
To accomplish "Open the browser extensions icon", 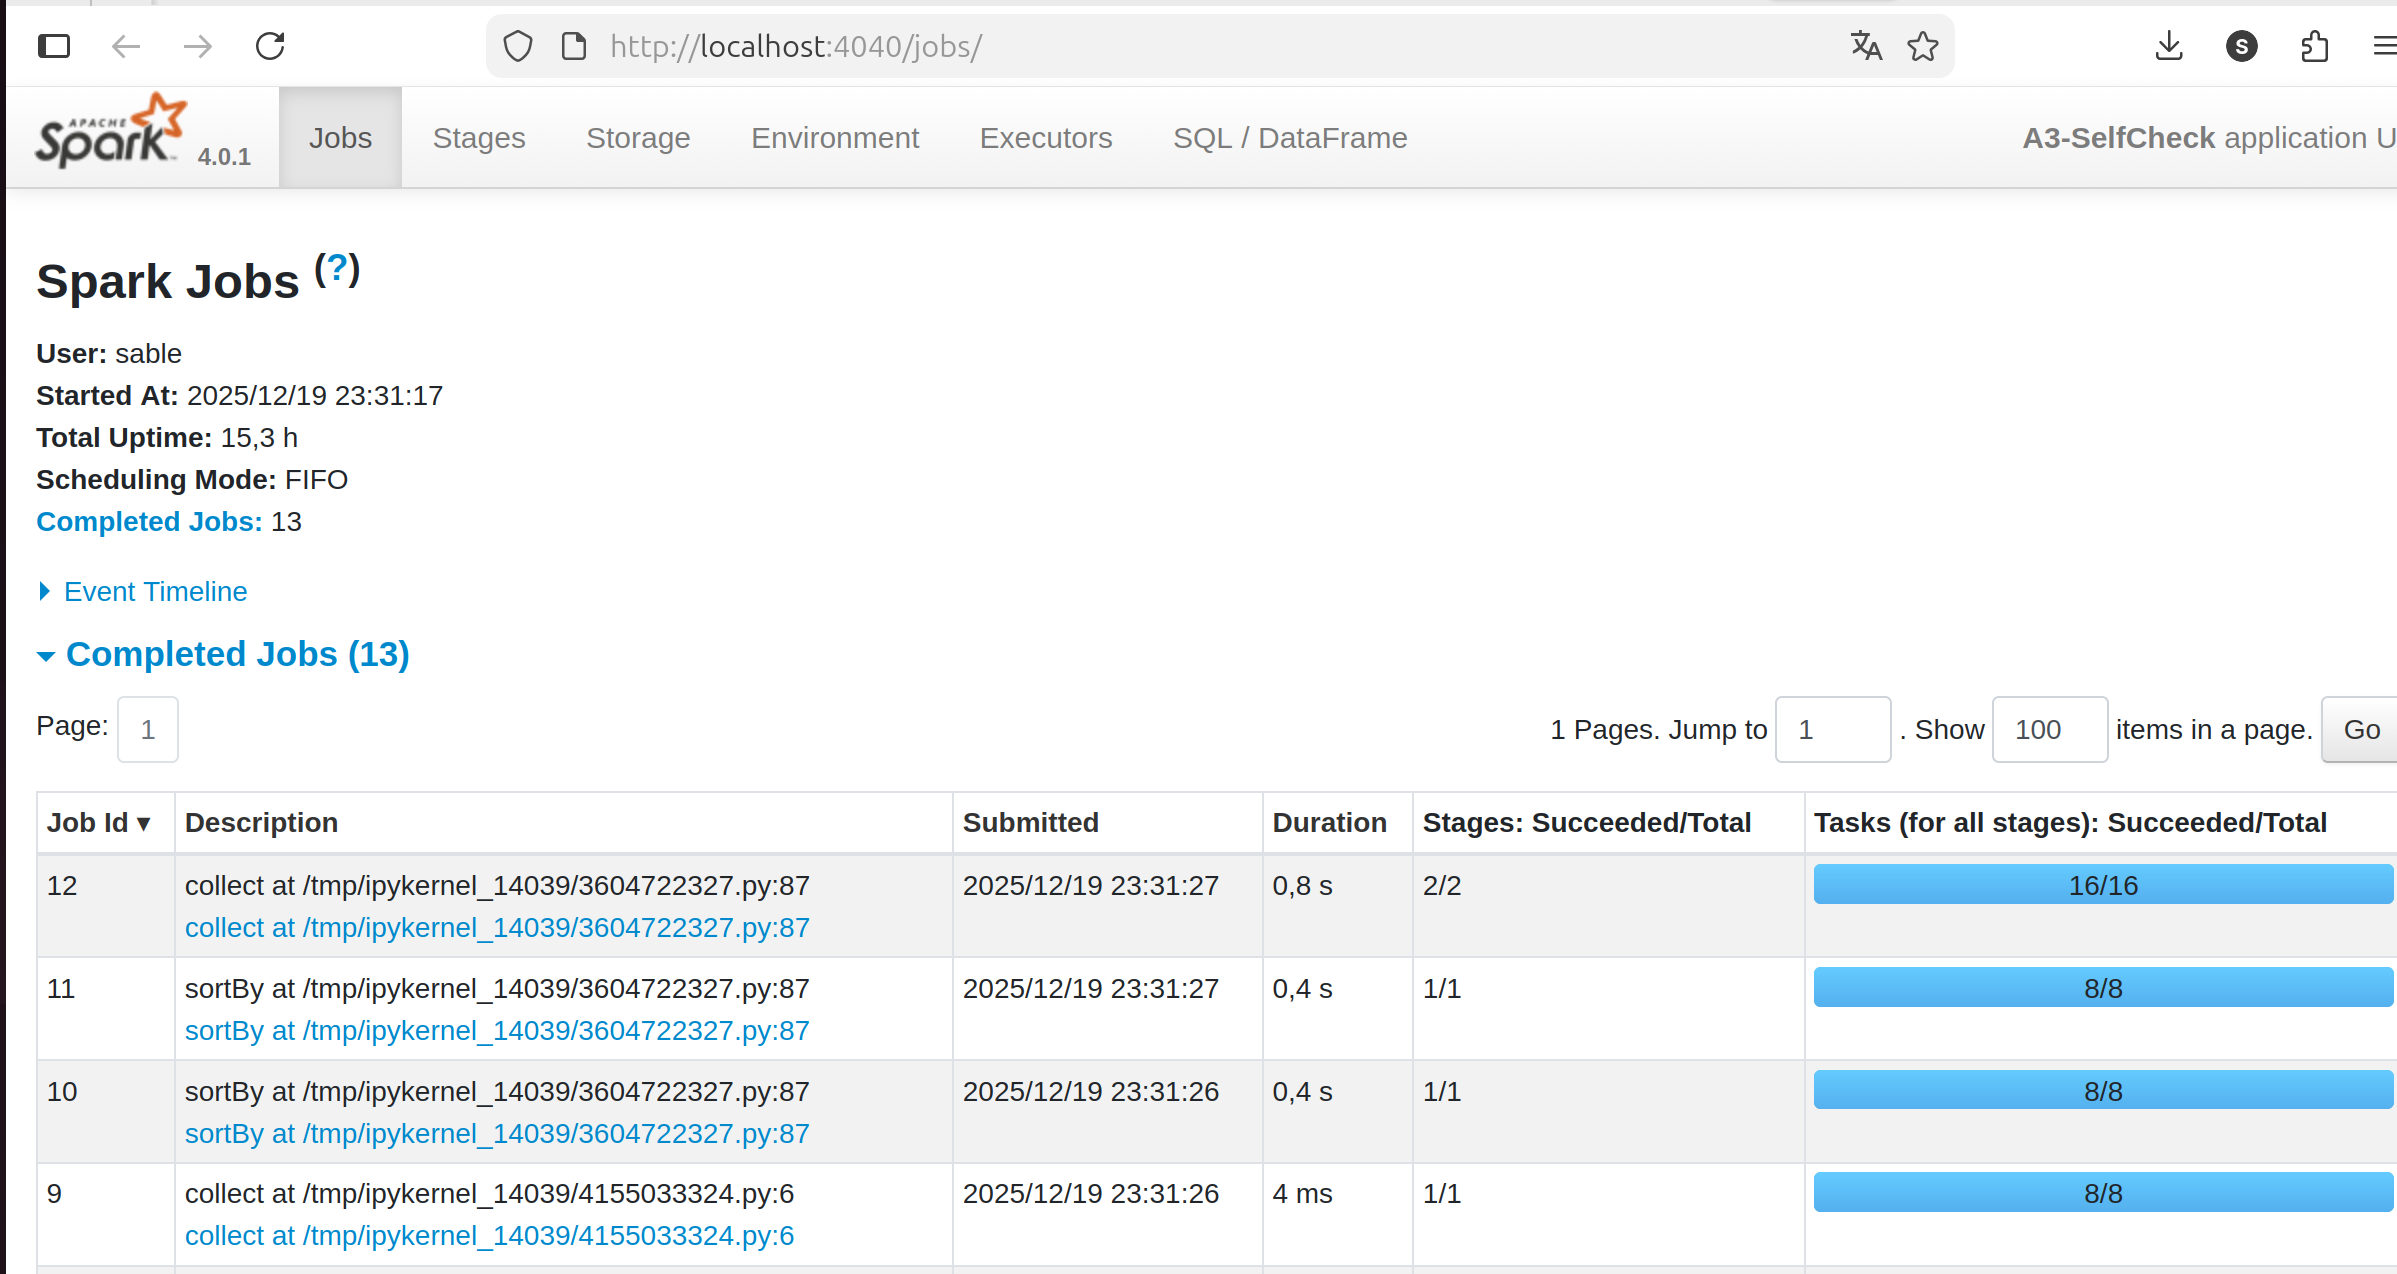I will coord(2314,46).
